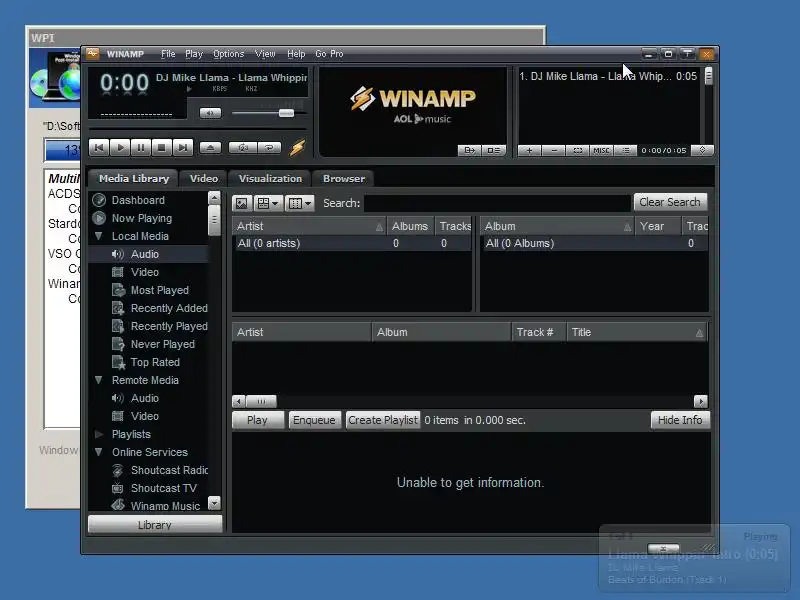Open the File menu
The width and height of the screenshot is (800, 600).
(168, 54)
